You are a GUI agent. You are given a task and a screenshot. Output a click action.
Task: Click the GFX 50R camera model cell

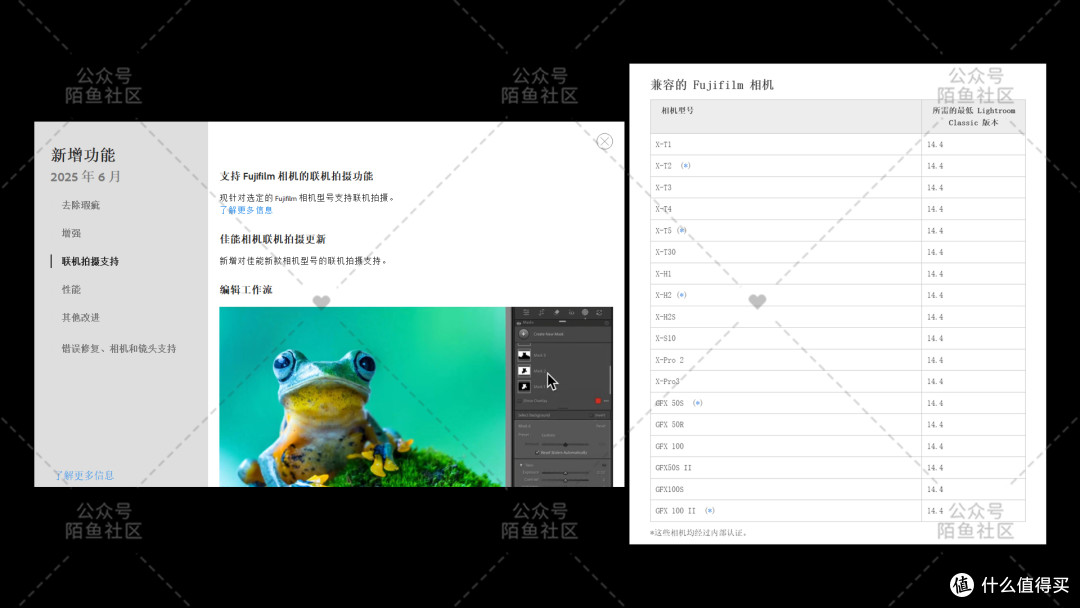tap(786, 424)
